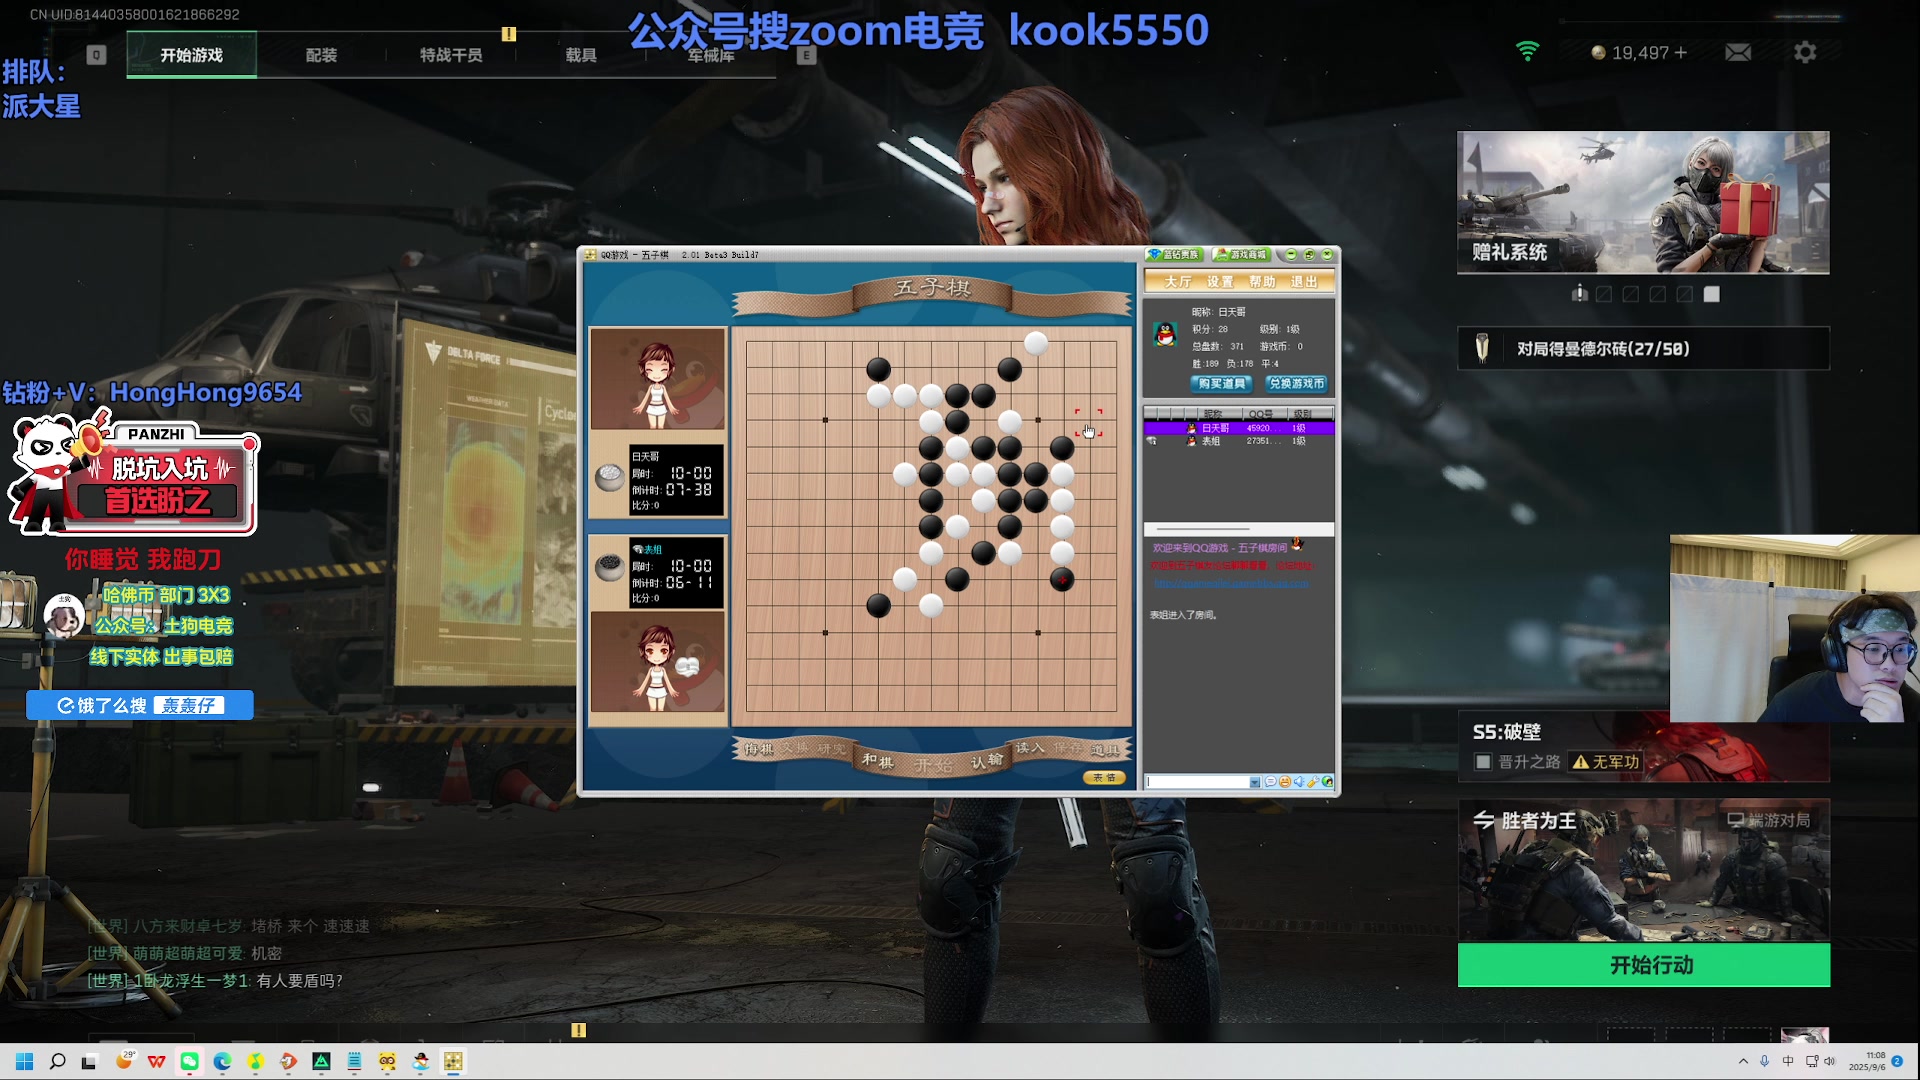Click the 读入 button
Screen dimensions: 1920x1080
[1030, 748]
